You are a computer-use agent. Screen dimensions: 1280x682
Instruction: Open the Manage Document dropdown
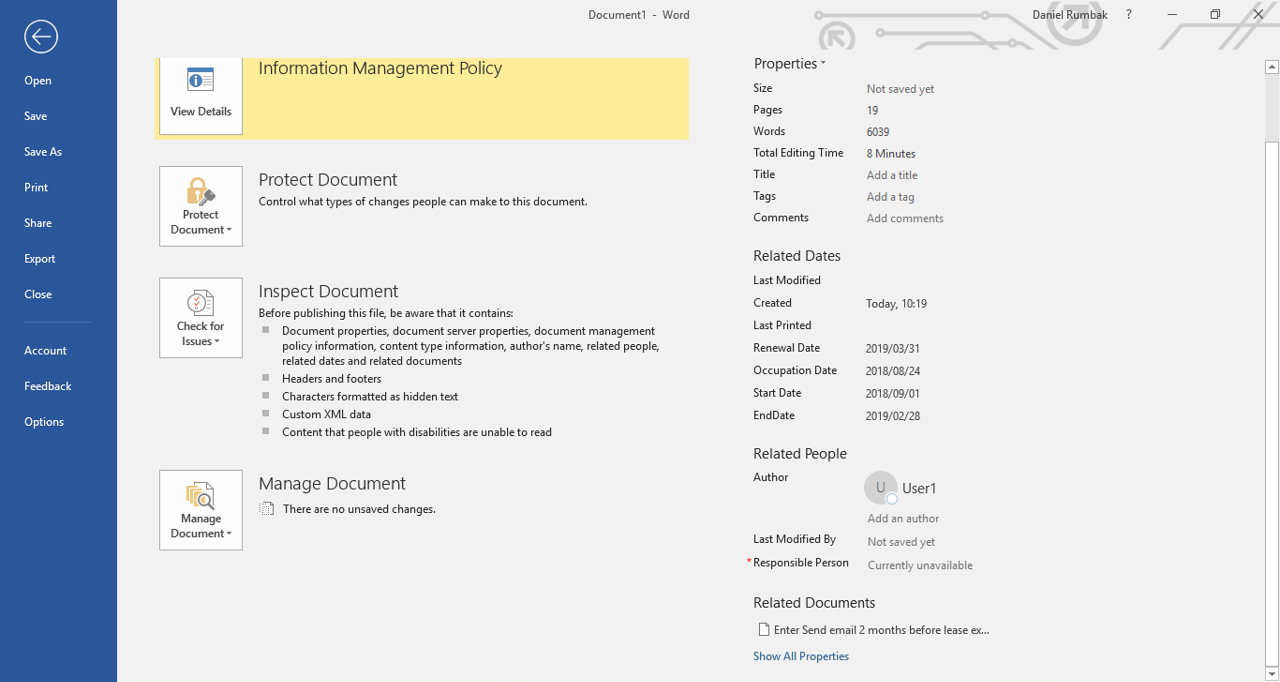coord(201,510)
